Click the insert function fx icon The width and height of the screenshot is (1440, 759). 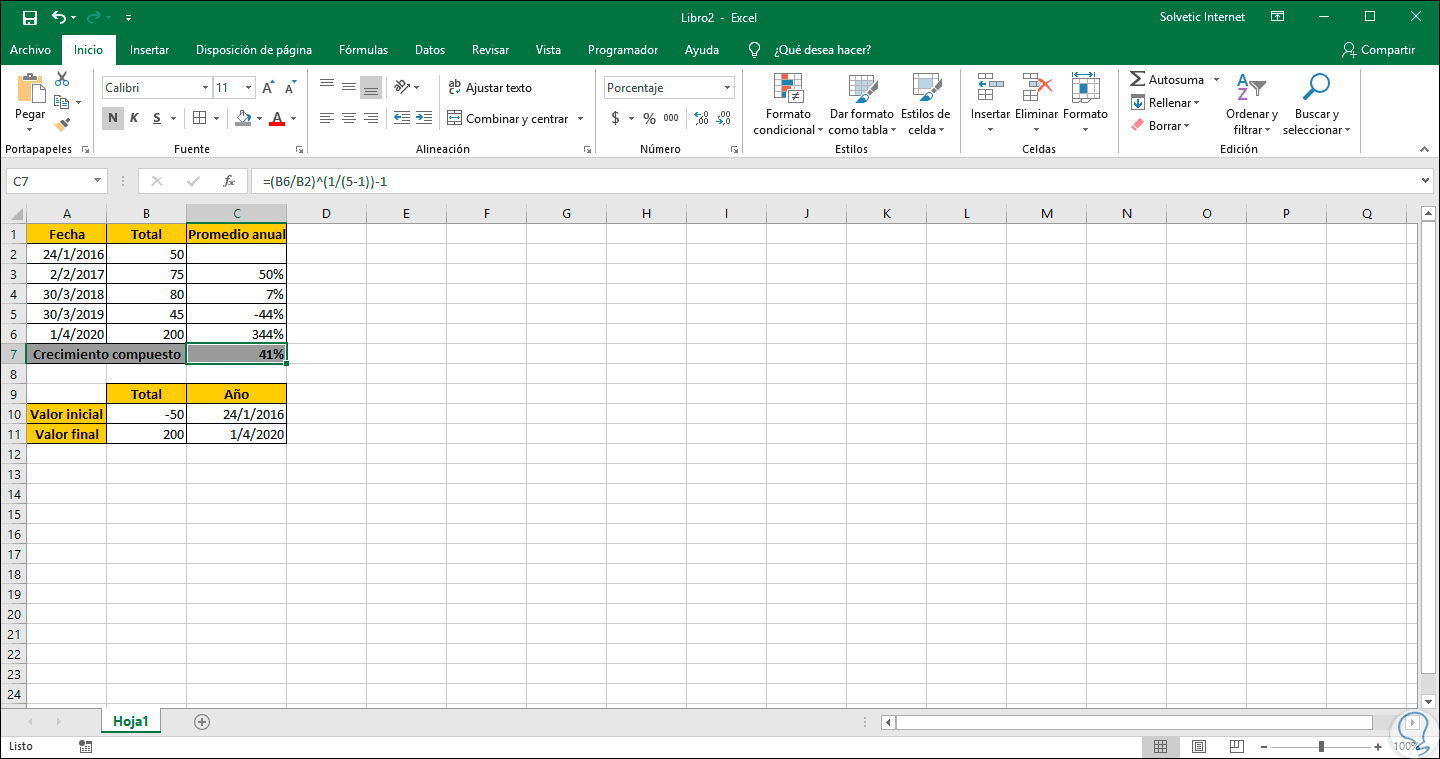tap(229, 181)
